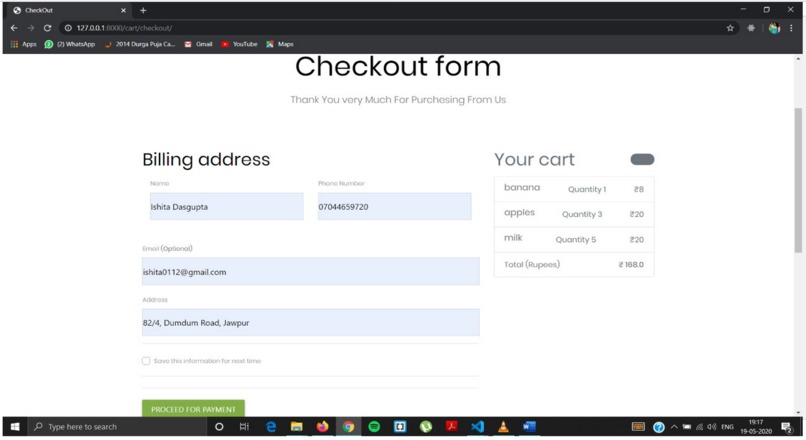This screenshot has height=440, width=806.
Task: Reload the checkout page
Action: (47, 28)
